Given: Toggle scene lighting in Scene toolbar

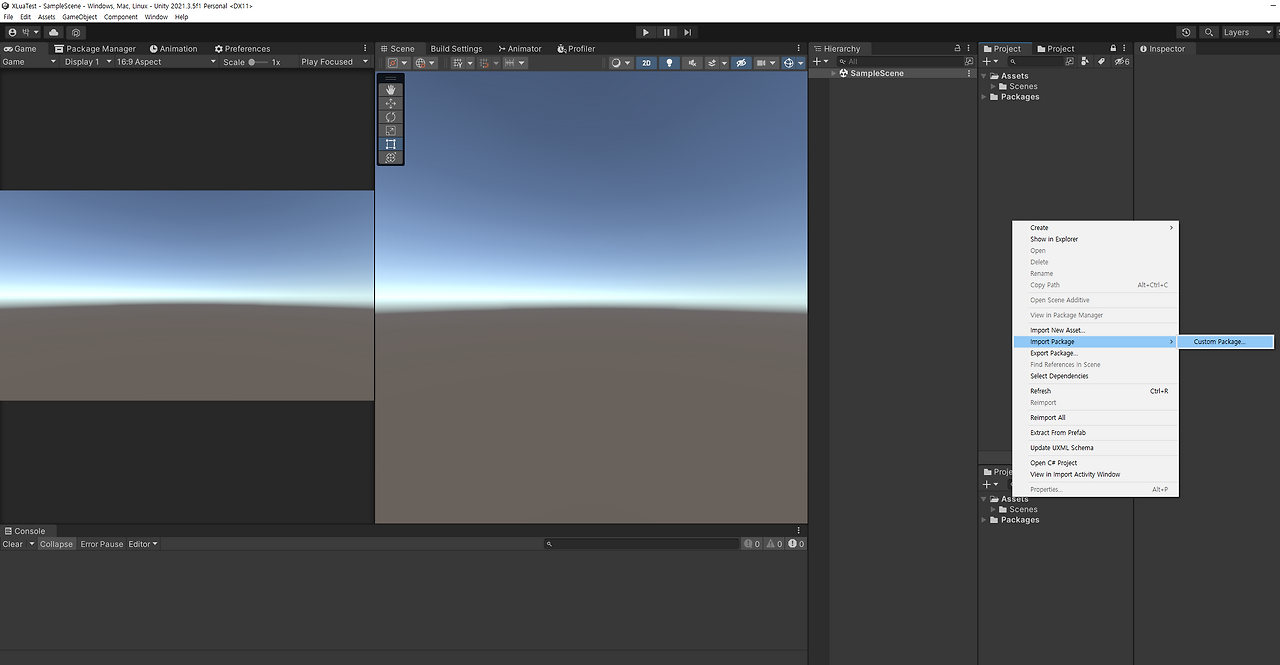Looking at the screenshot, I should coord(670,62).
